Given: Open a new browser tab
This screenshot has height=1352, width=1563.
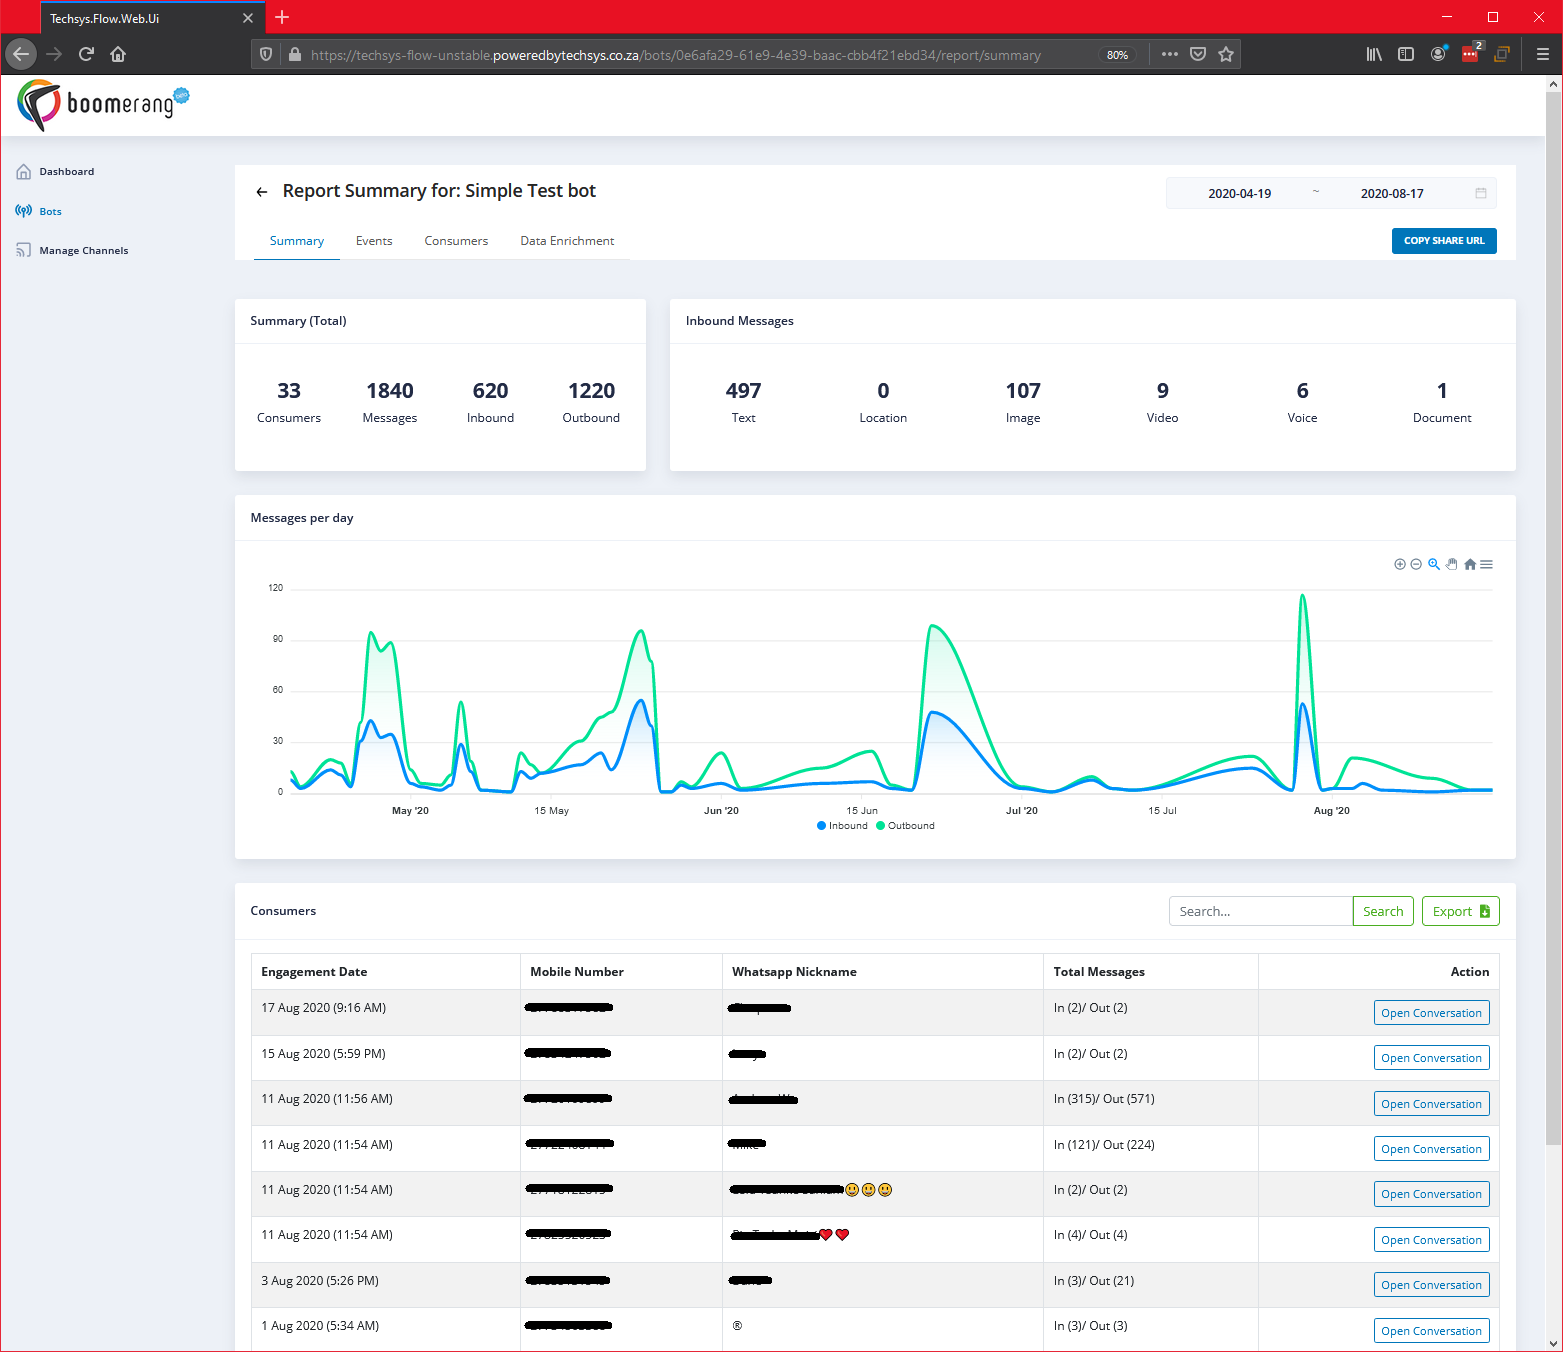Looking at the screenshot, I should 282,17.
